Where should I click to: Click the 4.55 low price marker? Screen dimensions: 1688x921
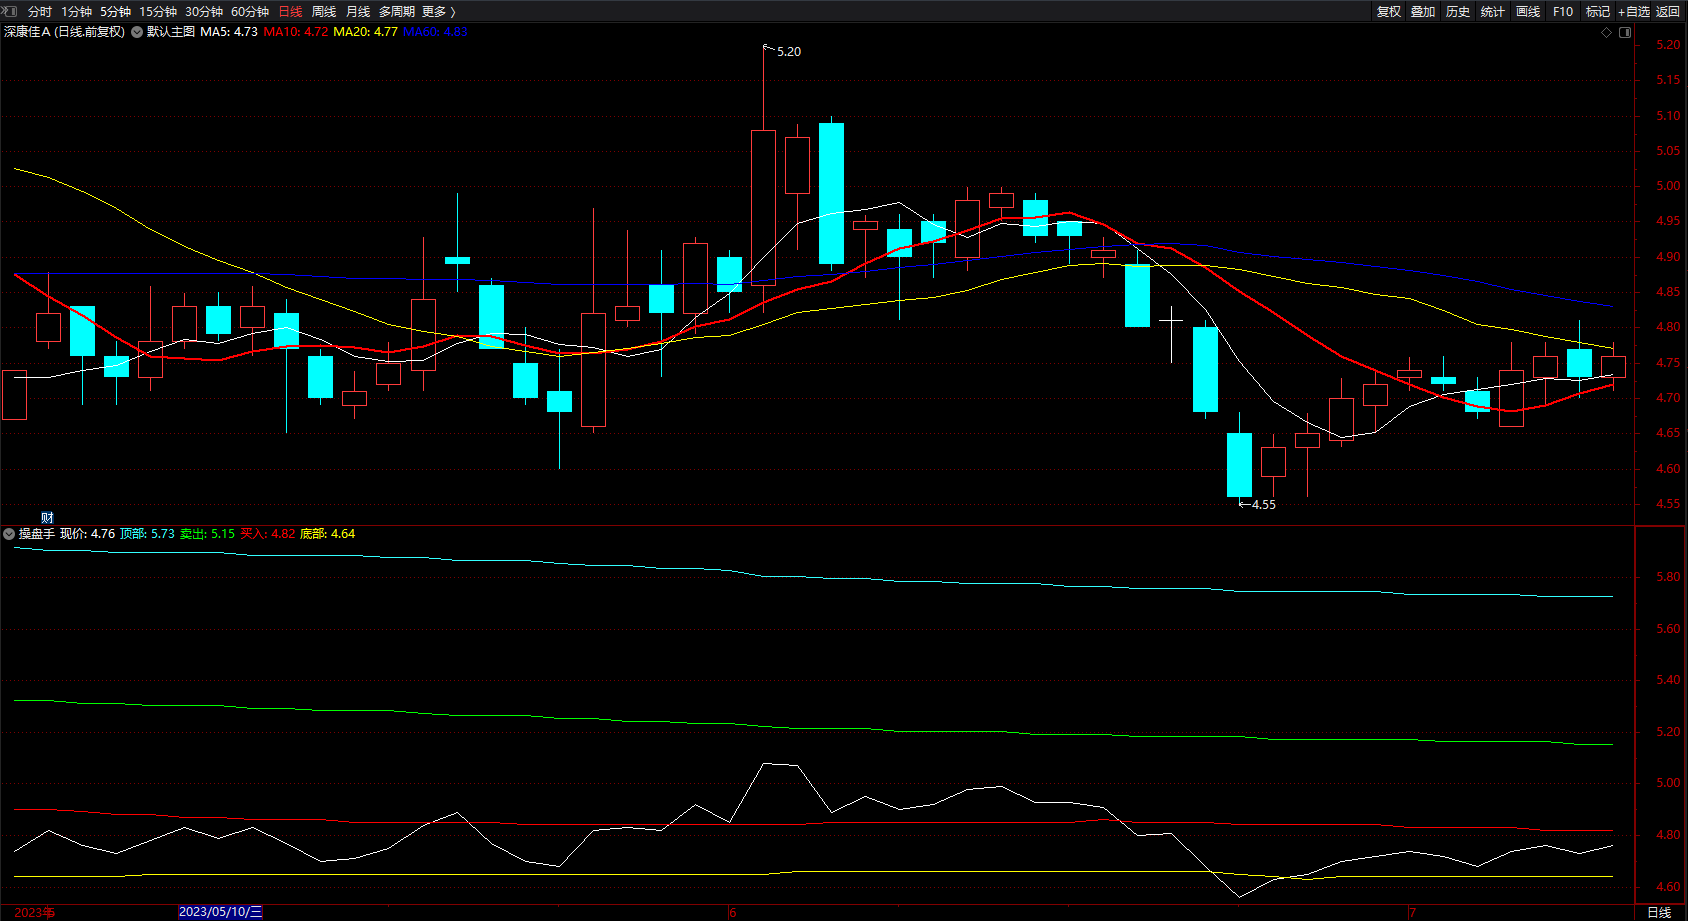1263,505
